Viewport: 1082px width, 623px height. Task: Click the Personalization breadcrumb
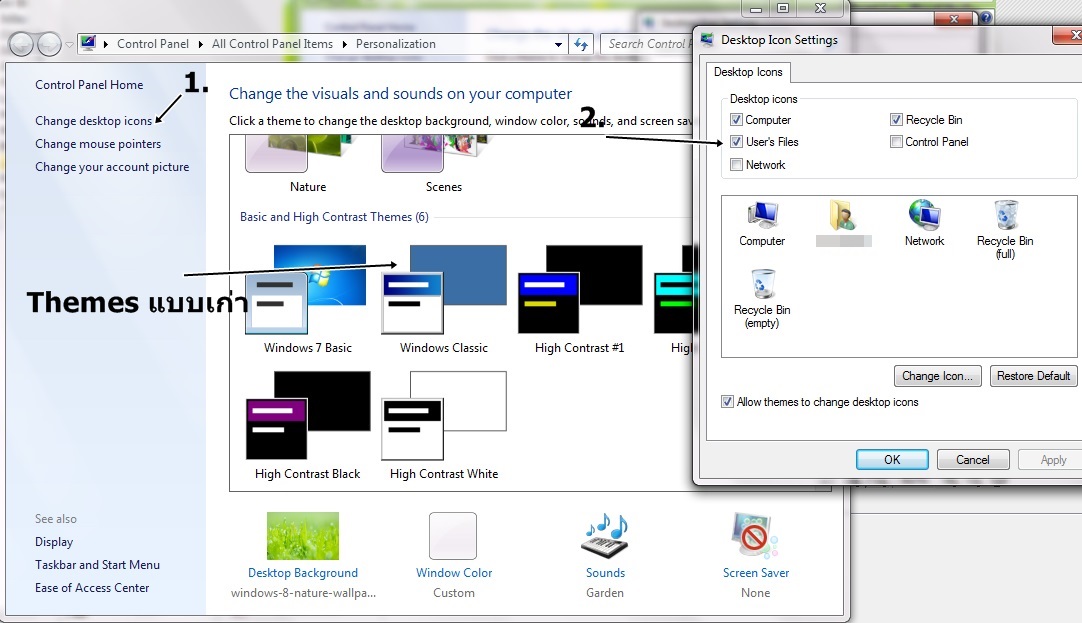coord(395,43)
